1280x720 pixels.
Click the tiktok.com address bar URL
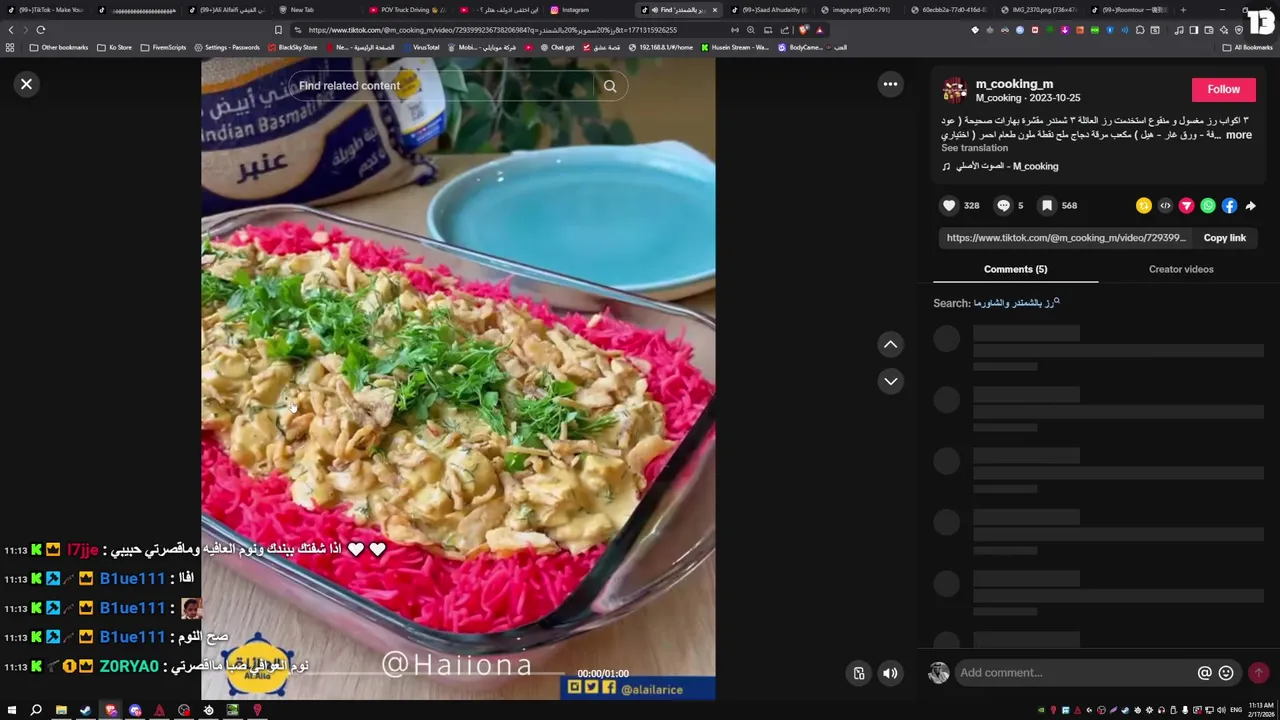tap(493, 30)
